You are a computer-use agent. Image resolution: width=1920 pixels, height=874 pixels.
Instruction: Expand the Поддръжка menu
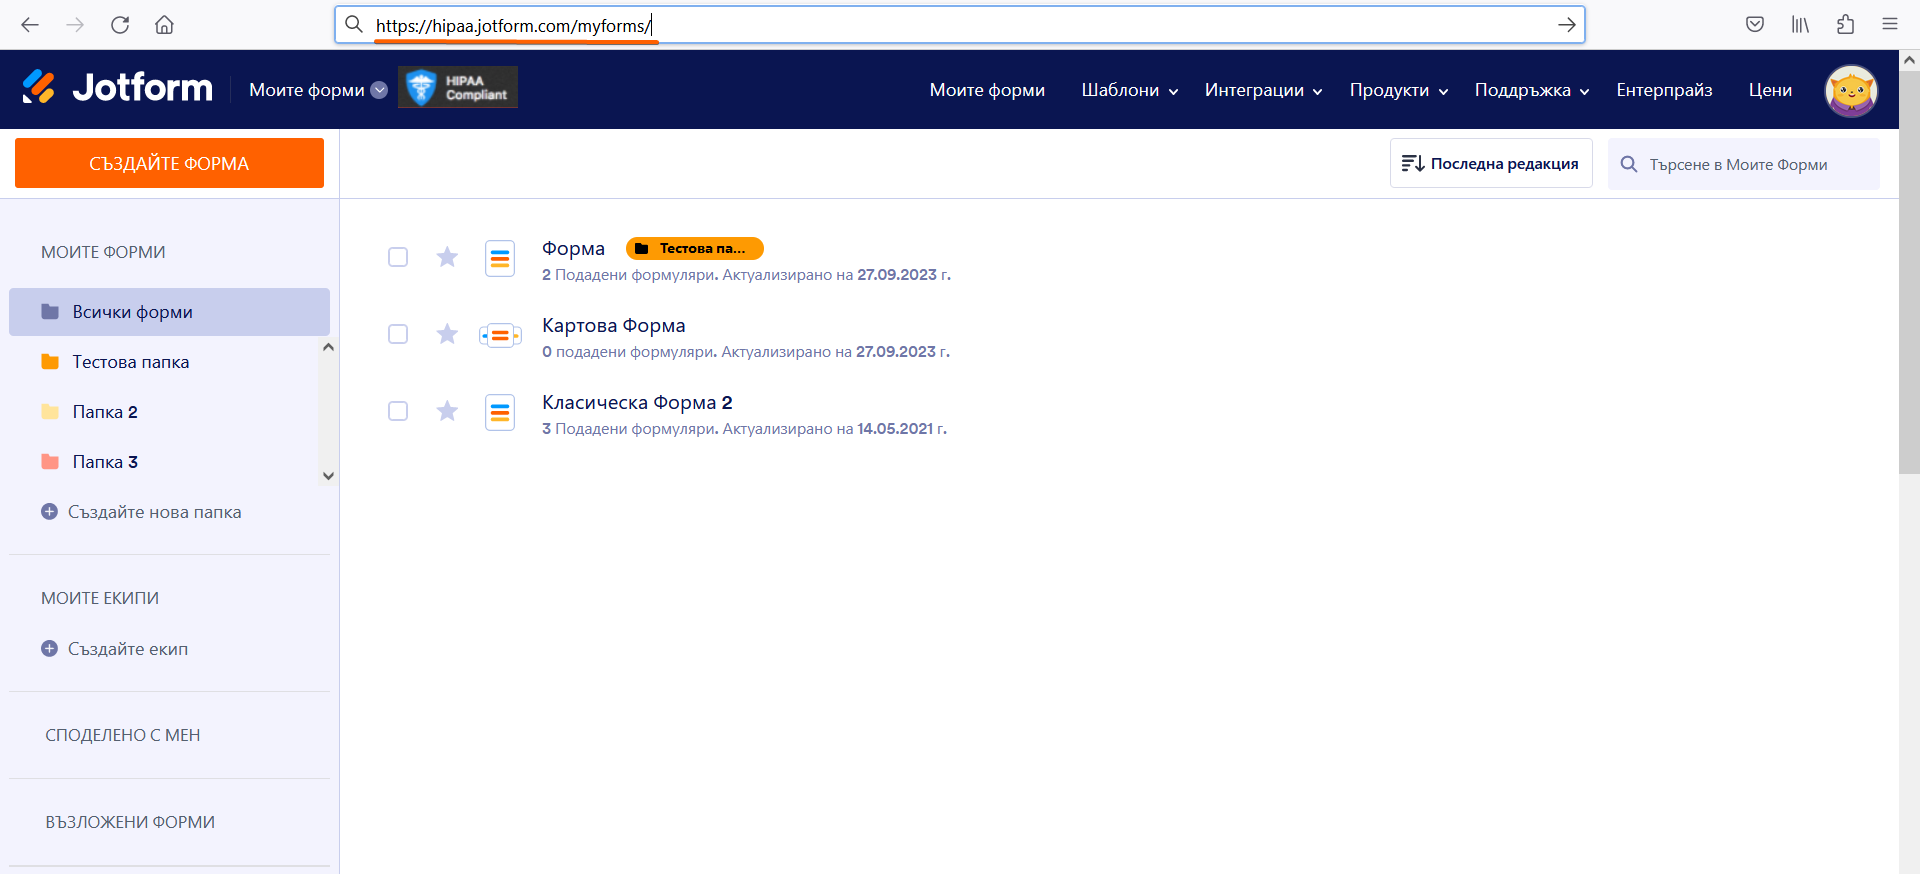pyautogui.click(x=1532, y=90)
